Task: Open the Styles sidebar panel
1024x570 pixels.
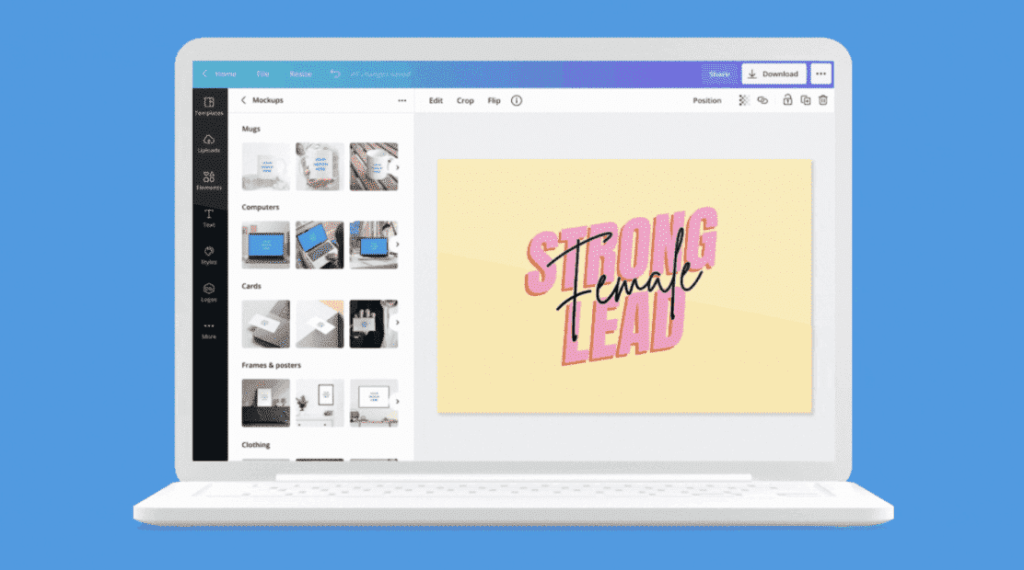Action: [209, 255]
